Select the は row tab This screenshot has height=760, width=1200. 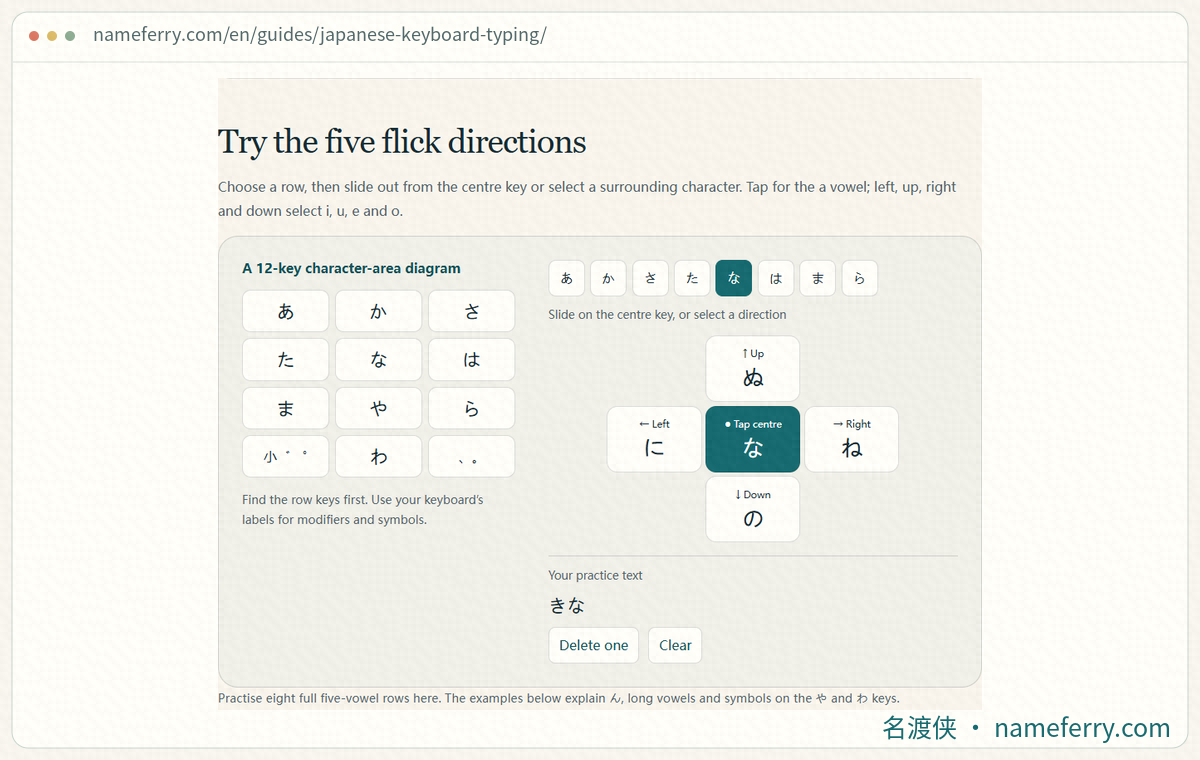pyautogui.click(x=776, y=278)
